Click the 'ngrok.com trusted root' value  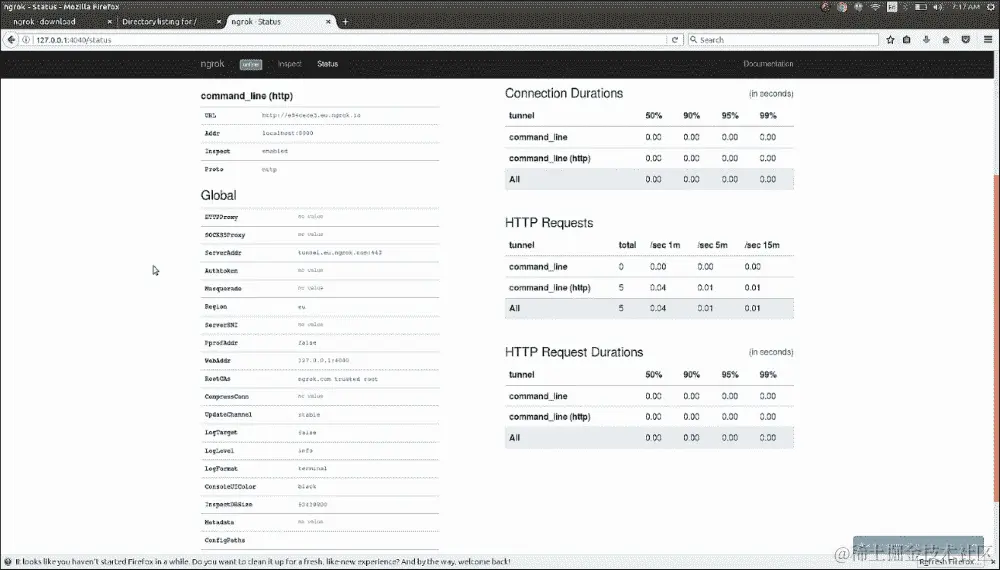[x=337, y=379]
